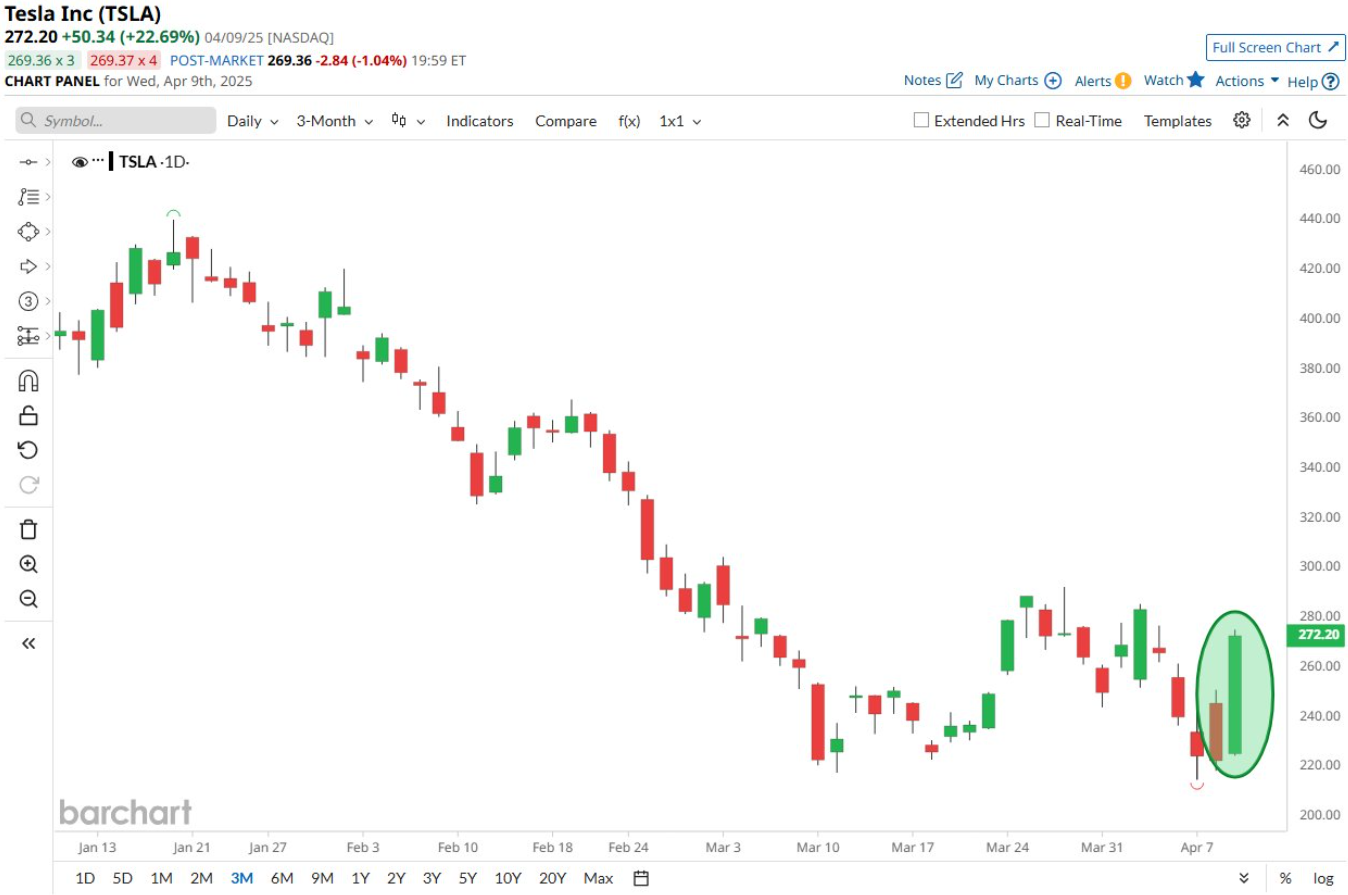The width and height of the screenshot is (1348, 895).
Task: Click the zoom out magnifier icon
Action: [28, 600]
